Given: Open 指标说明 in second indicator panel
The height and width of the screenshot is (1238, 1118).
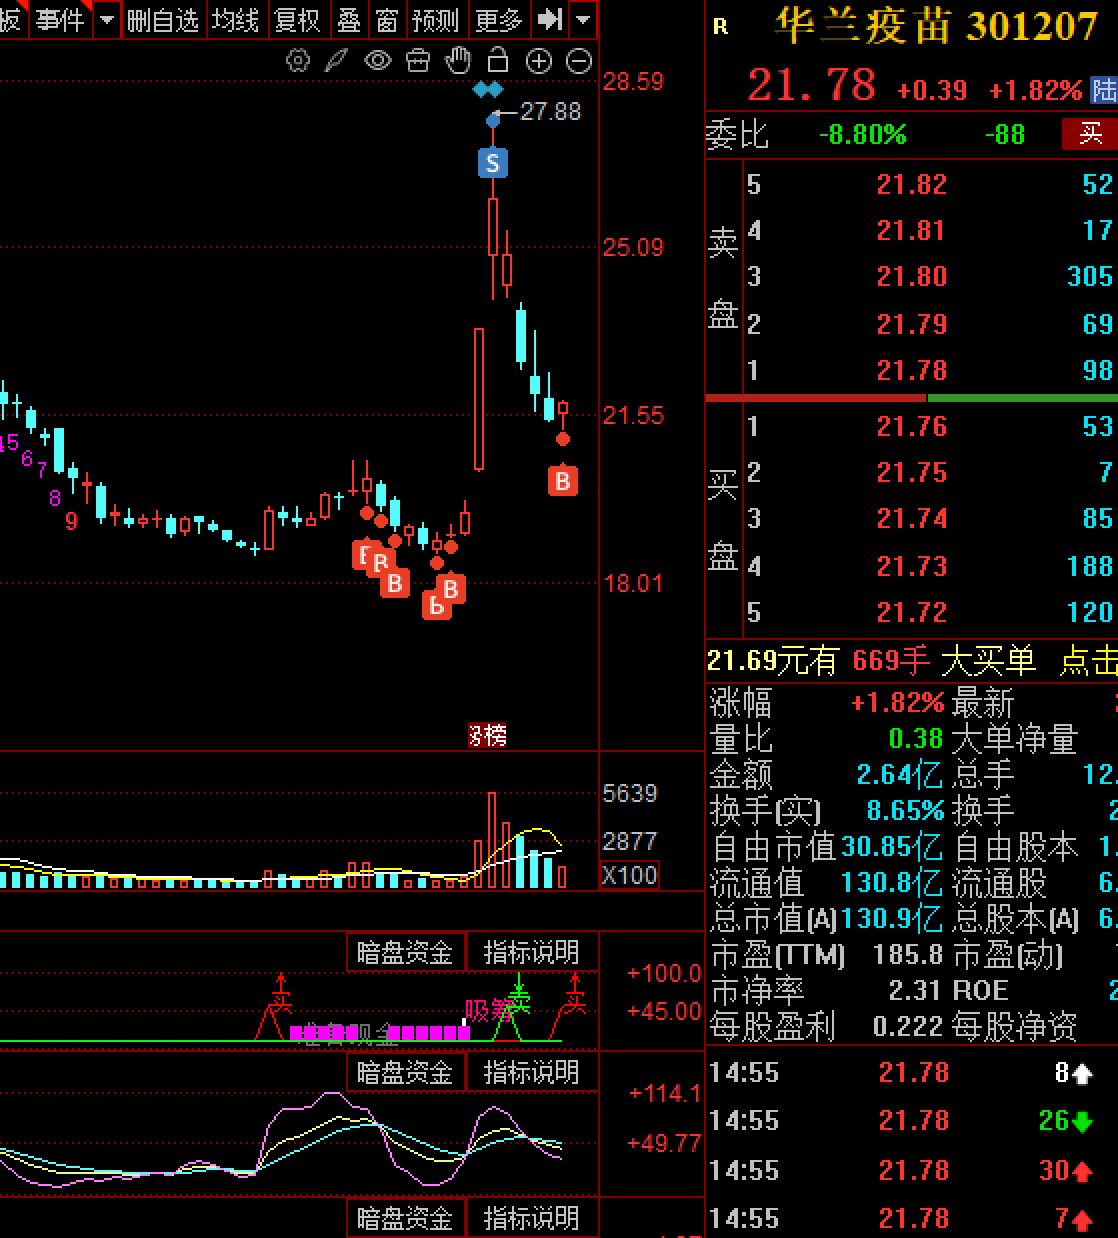Looking at the screenshot, I should coord(531,1073).
